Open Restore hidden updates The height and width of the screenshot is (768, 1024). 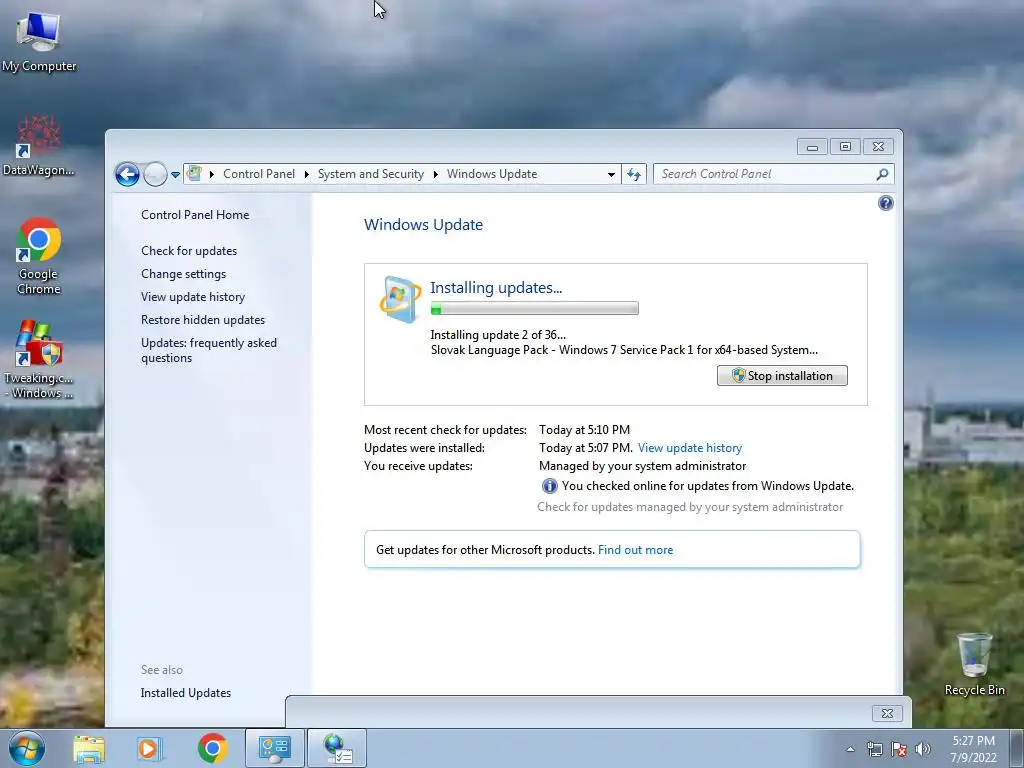click(x=202, y=319)
